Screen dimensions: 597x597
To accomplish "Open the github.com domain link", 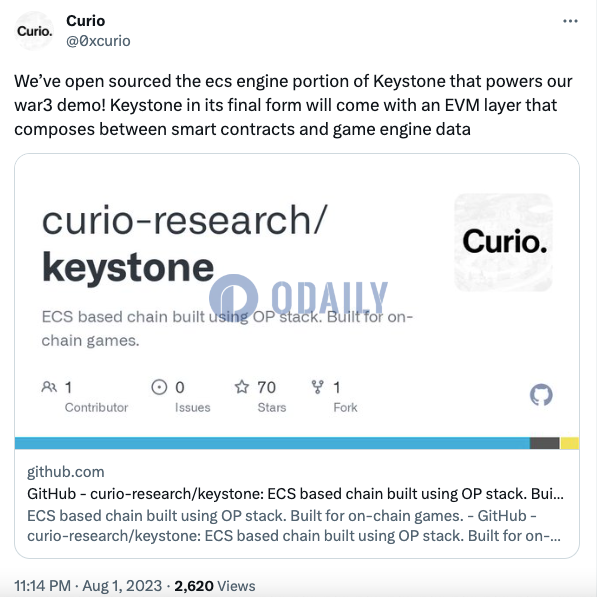I will (x=65, y=472).
